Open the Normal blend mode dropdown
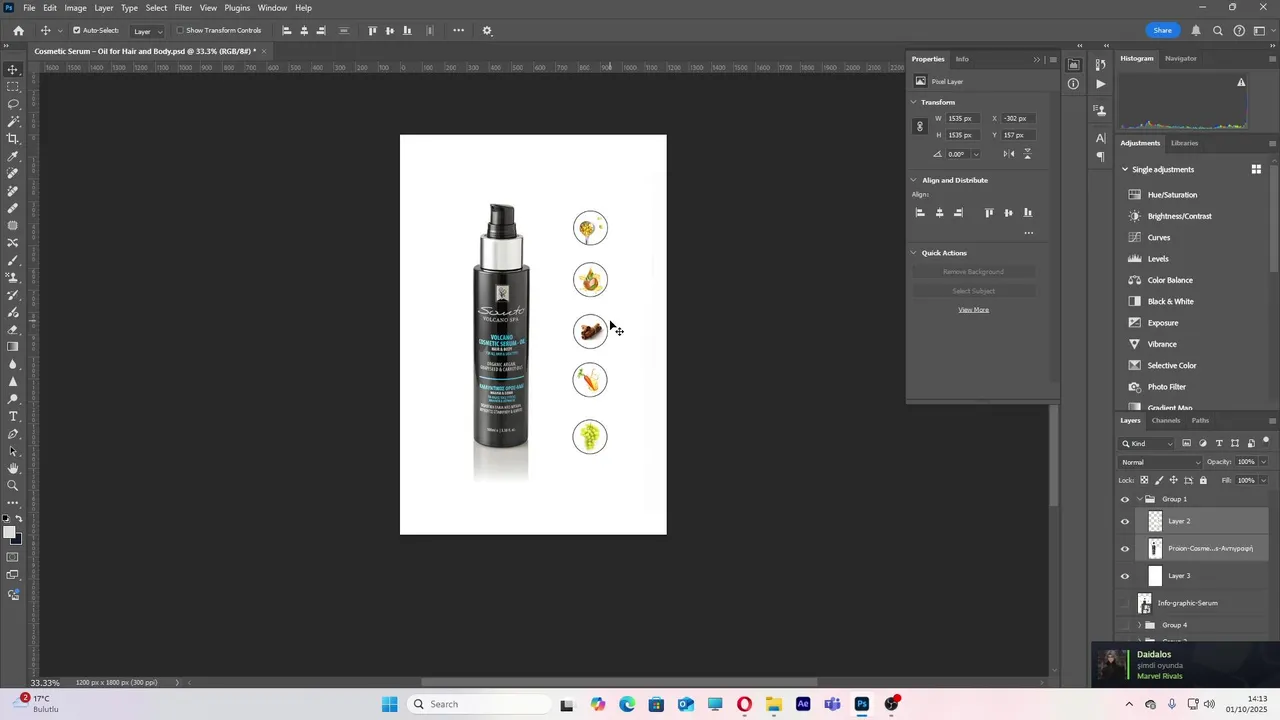Viewport: 1280px width, 720px height. 1161,462
